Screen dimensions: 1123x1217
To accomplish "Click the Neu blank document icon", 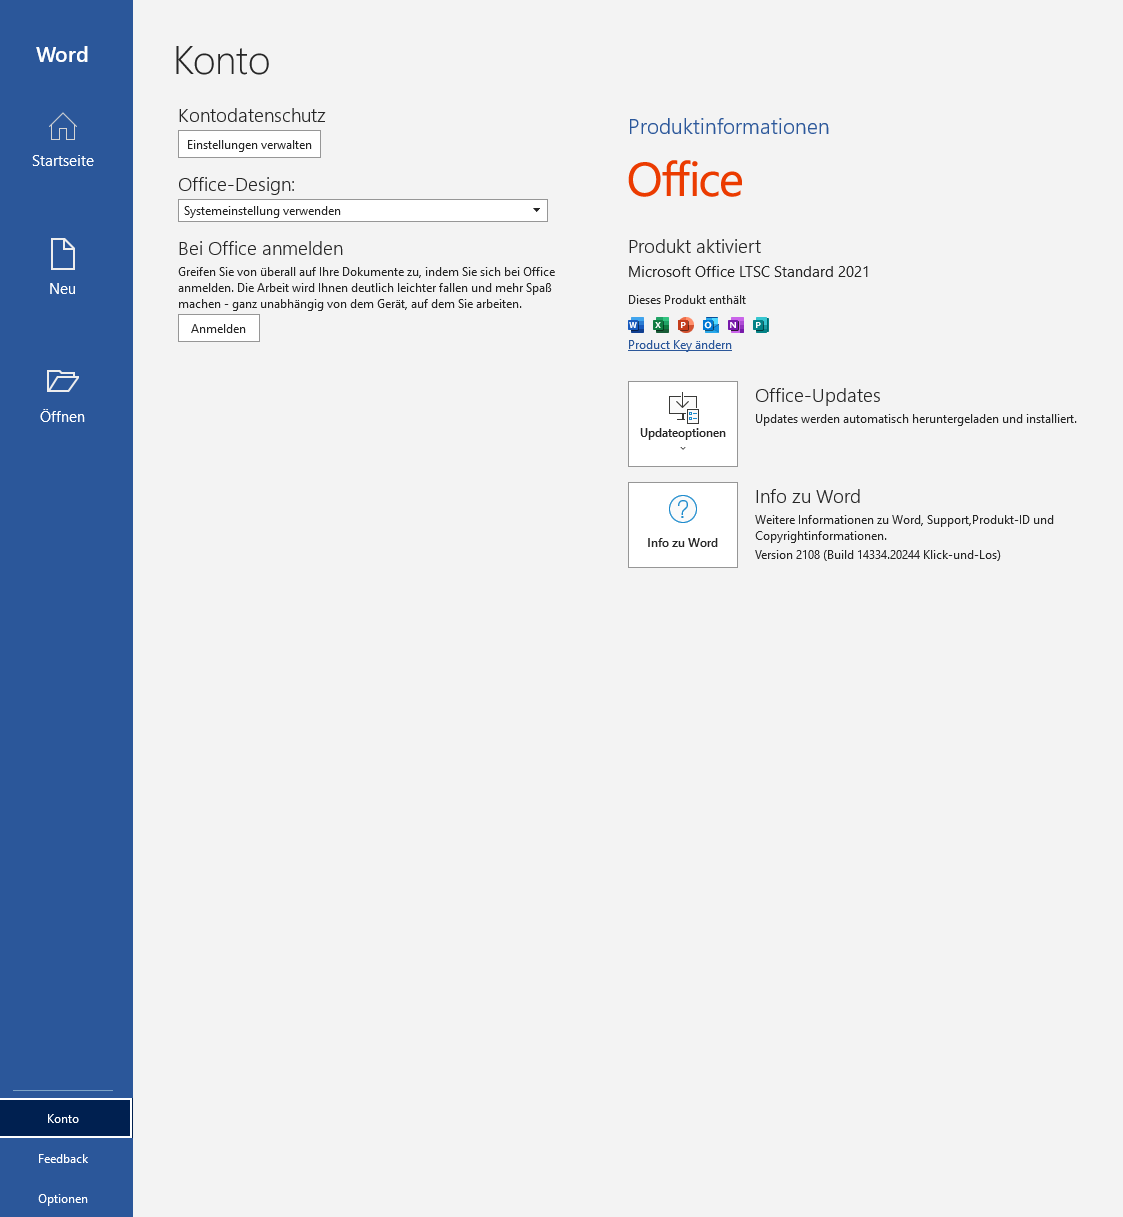I will click(x=62, y=254).
